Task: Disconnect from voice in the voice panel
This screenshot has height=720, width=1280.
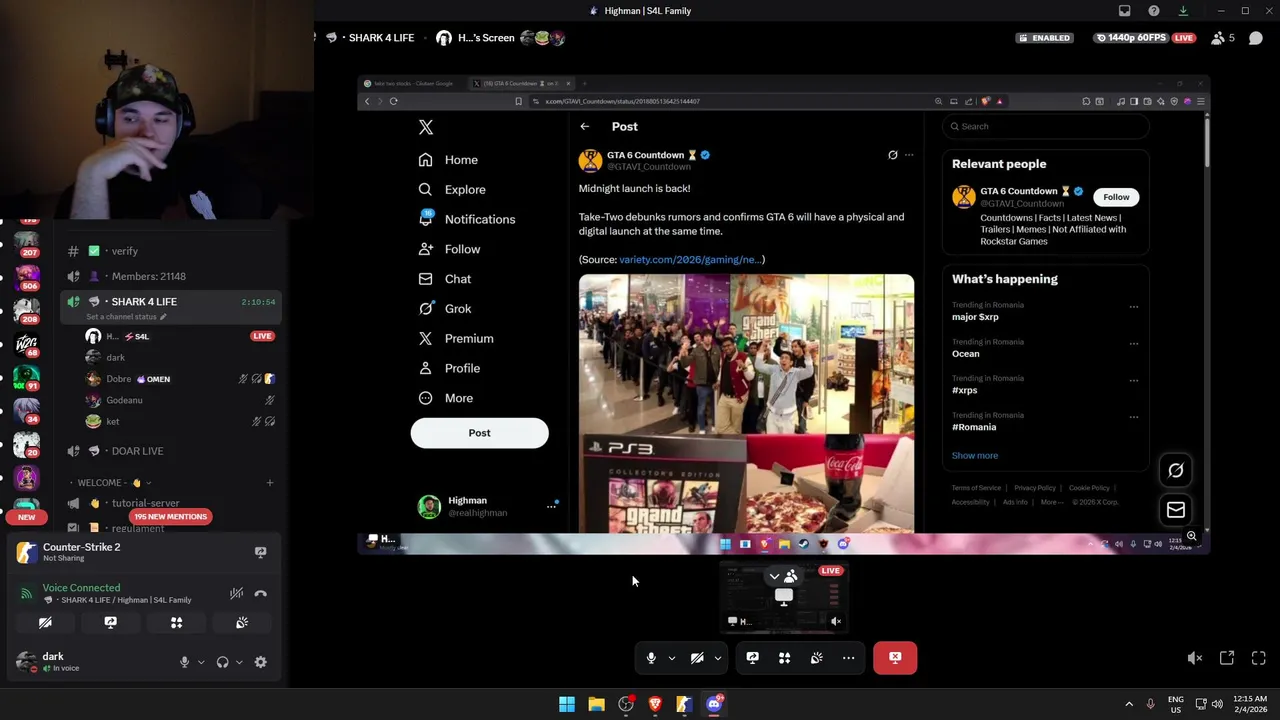Action: [x=261, y=593]
